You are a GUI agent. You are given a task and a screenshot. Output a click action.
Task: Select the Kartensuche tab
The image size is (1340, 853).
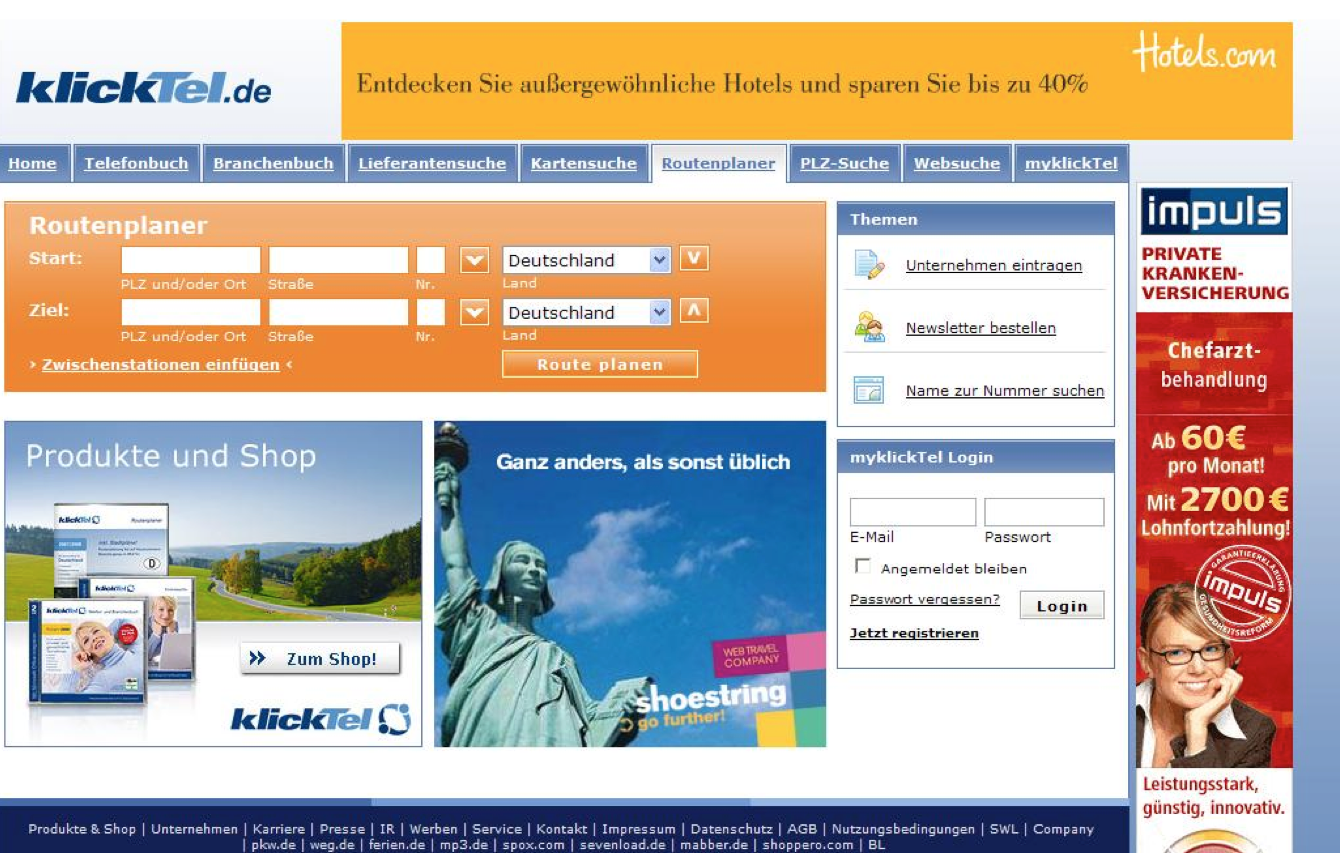(583, 163)
